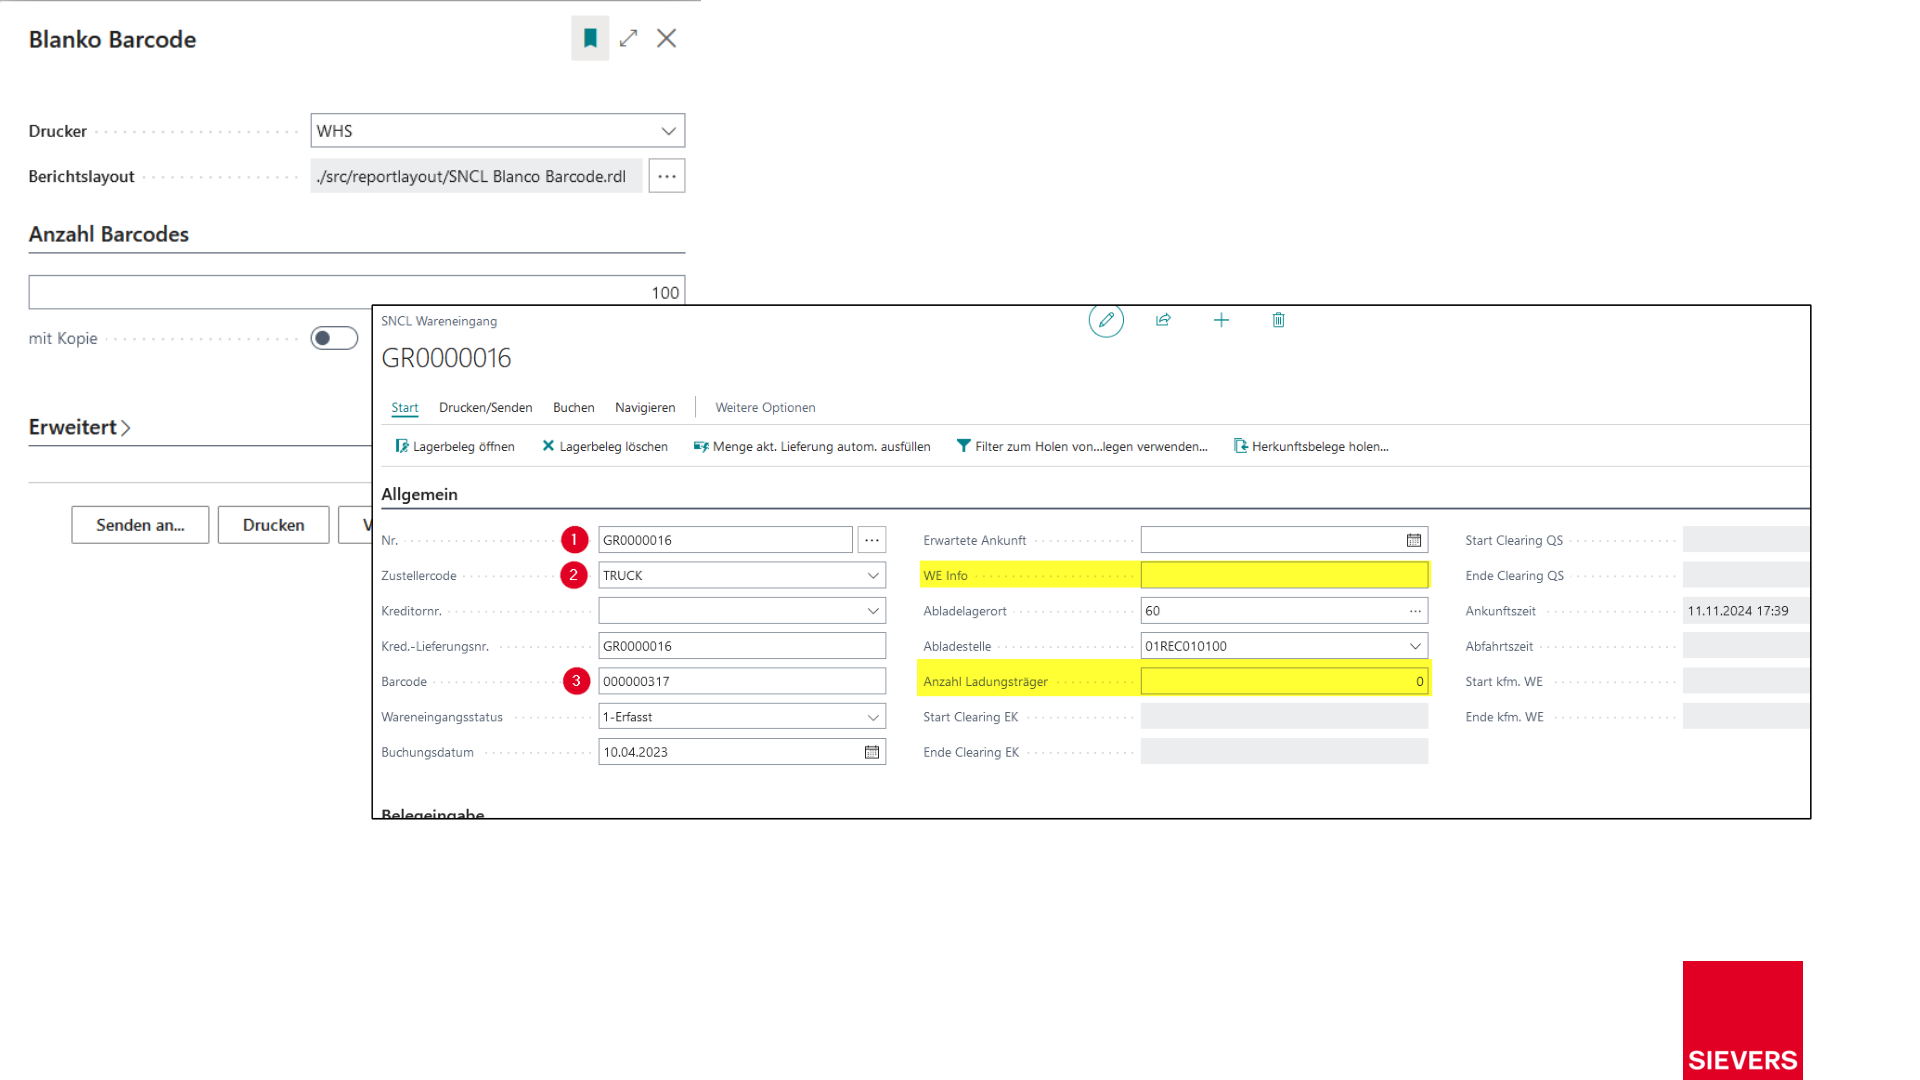
Task: Expand the Erweitert section
Action: pos(80,427)
